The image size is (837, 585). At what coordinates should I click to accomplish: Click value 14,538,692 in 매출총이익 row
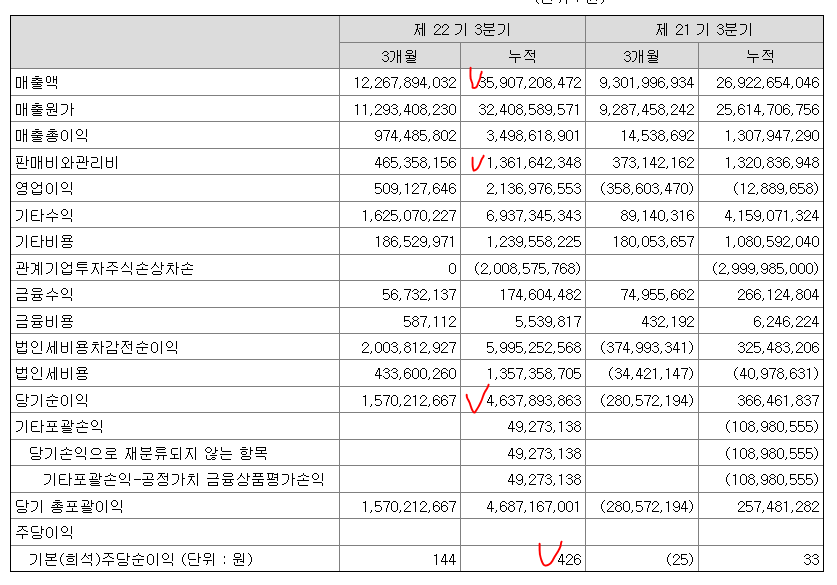pos(658,136)
